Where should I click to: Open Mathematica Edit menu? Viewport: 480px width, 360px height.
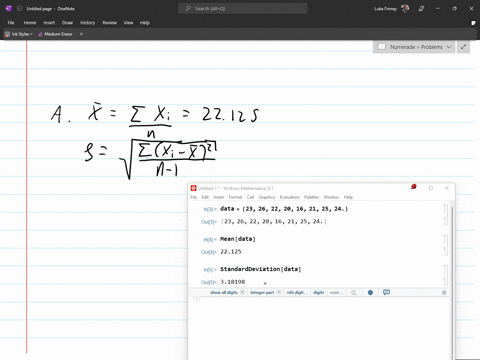(205, 197)
